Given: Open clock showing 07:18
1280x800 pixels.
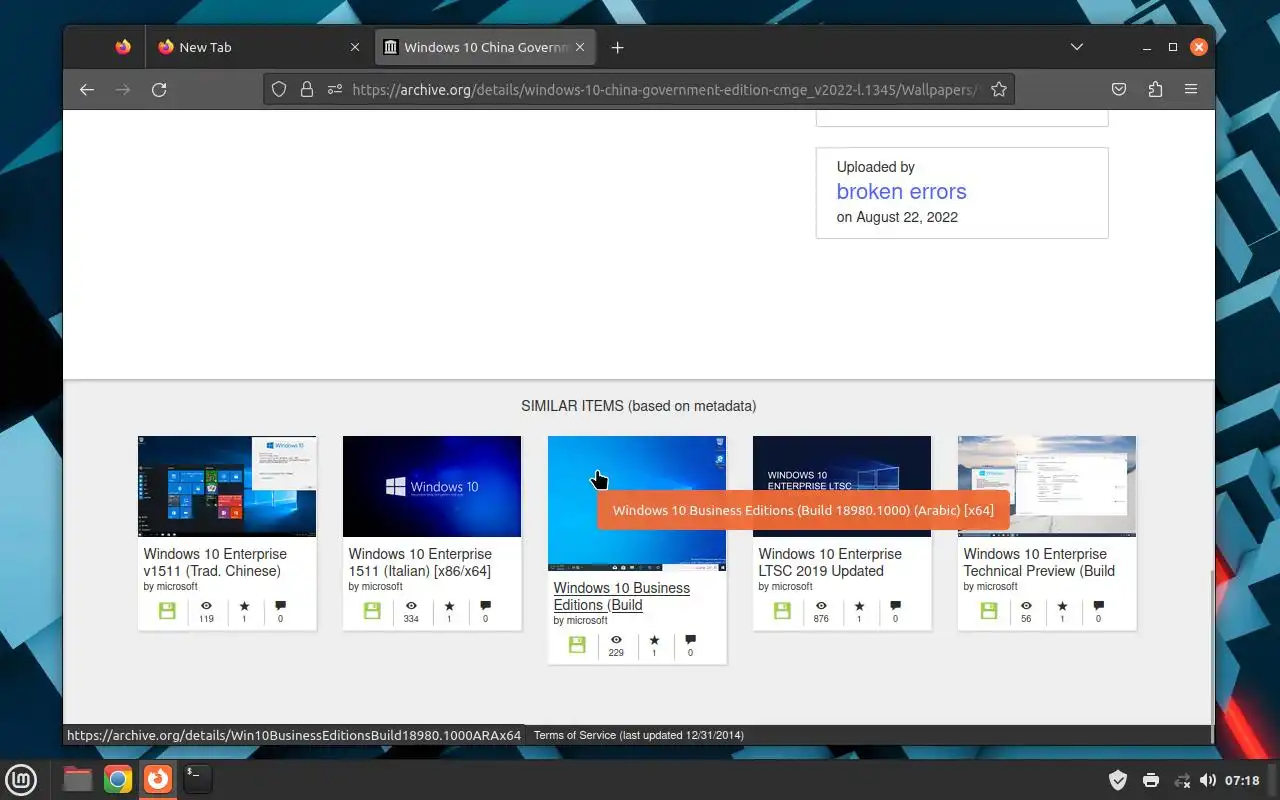Looking at the screenshot, I should 1242,780.
